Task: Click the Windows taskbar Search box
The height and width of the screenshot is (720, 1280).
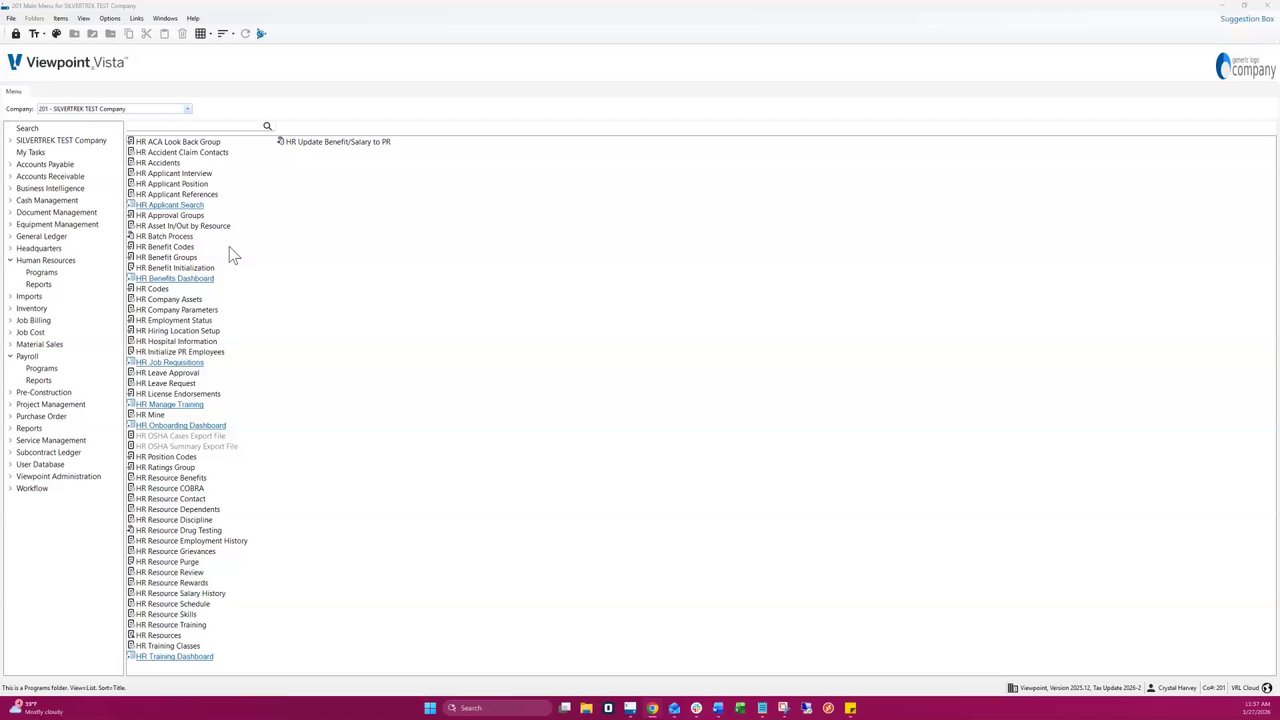Action: click(496, 708)
